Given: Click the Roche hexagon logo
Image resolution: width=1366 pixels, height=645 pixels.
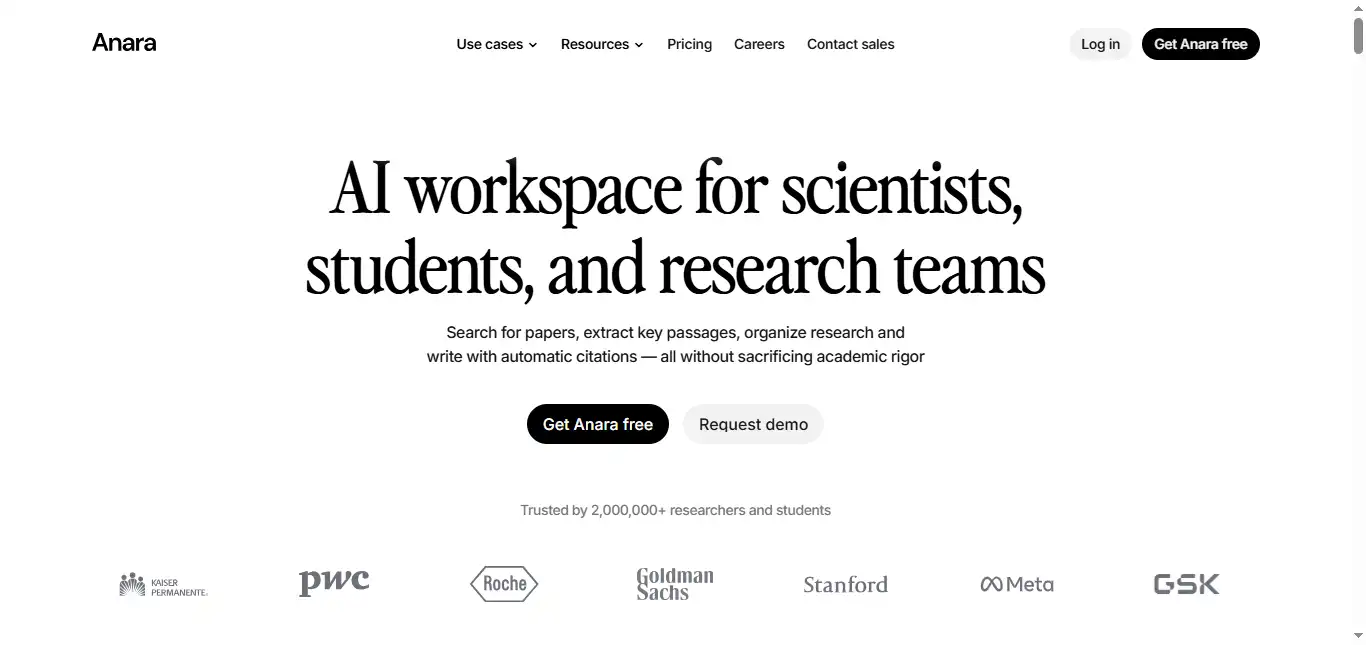Looking at the screenshot, I should tap(504, 584).
